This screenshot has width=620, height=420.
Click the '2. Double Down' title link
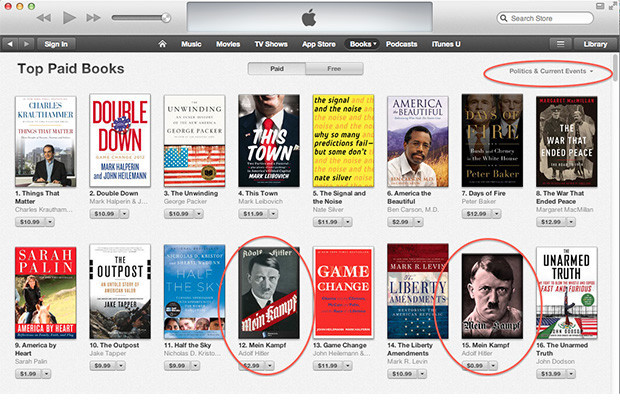(114, 193)
